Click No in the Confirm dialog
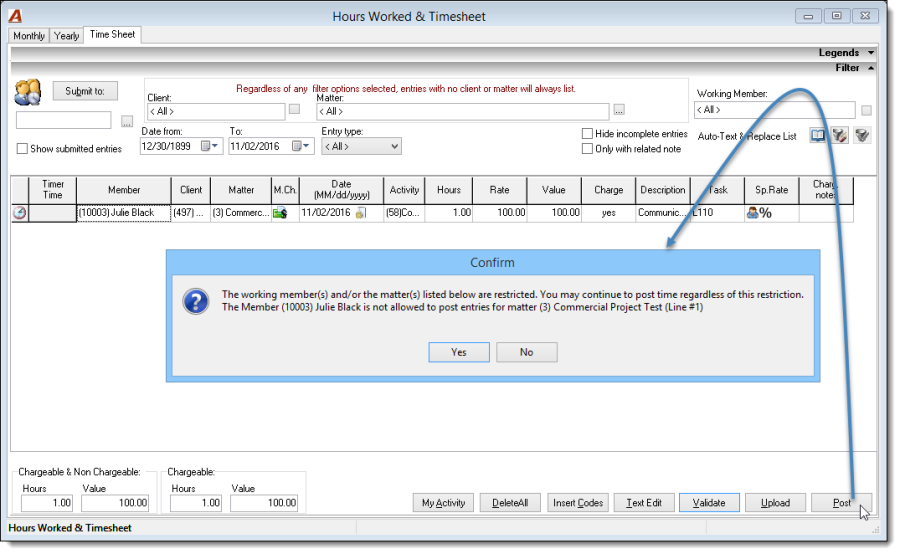The width and height of the screenshot is (900, 554). tap(526, 352)
